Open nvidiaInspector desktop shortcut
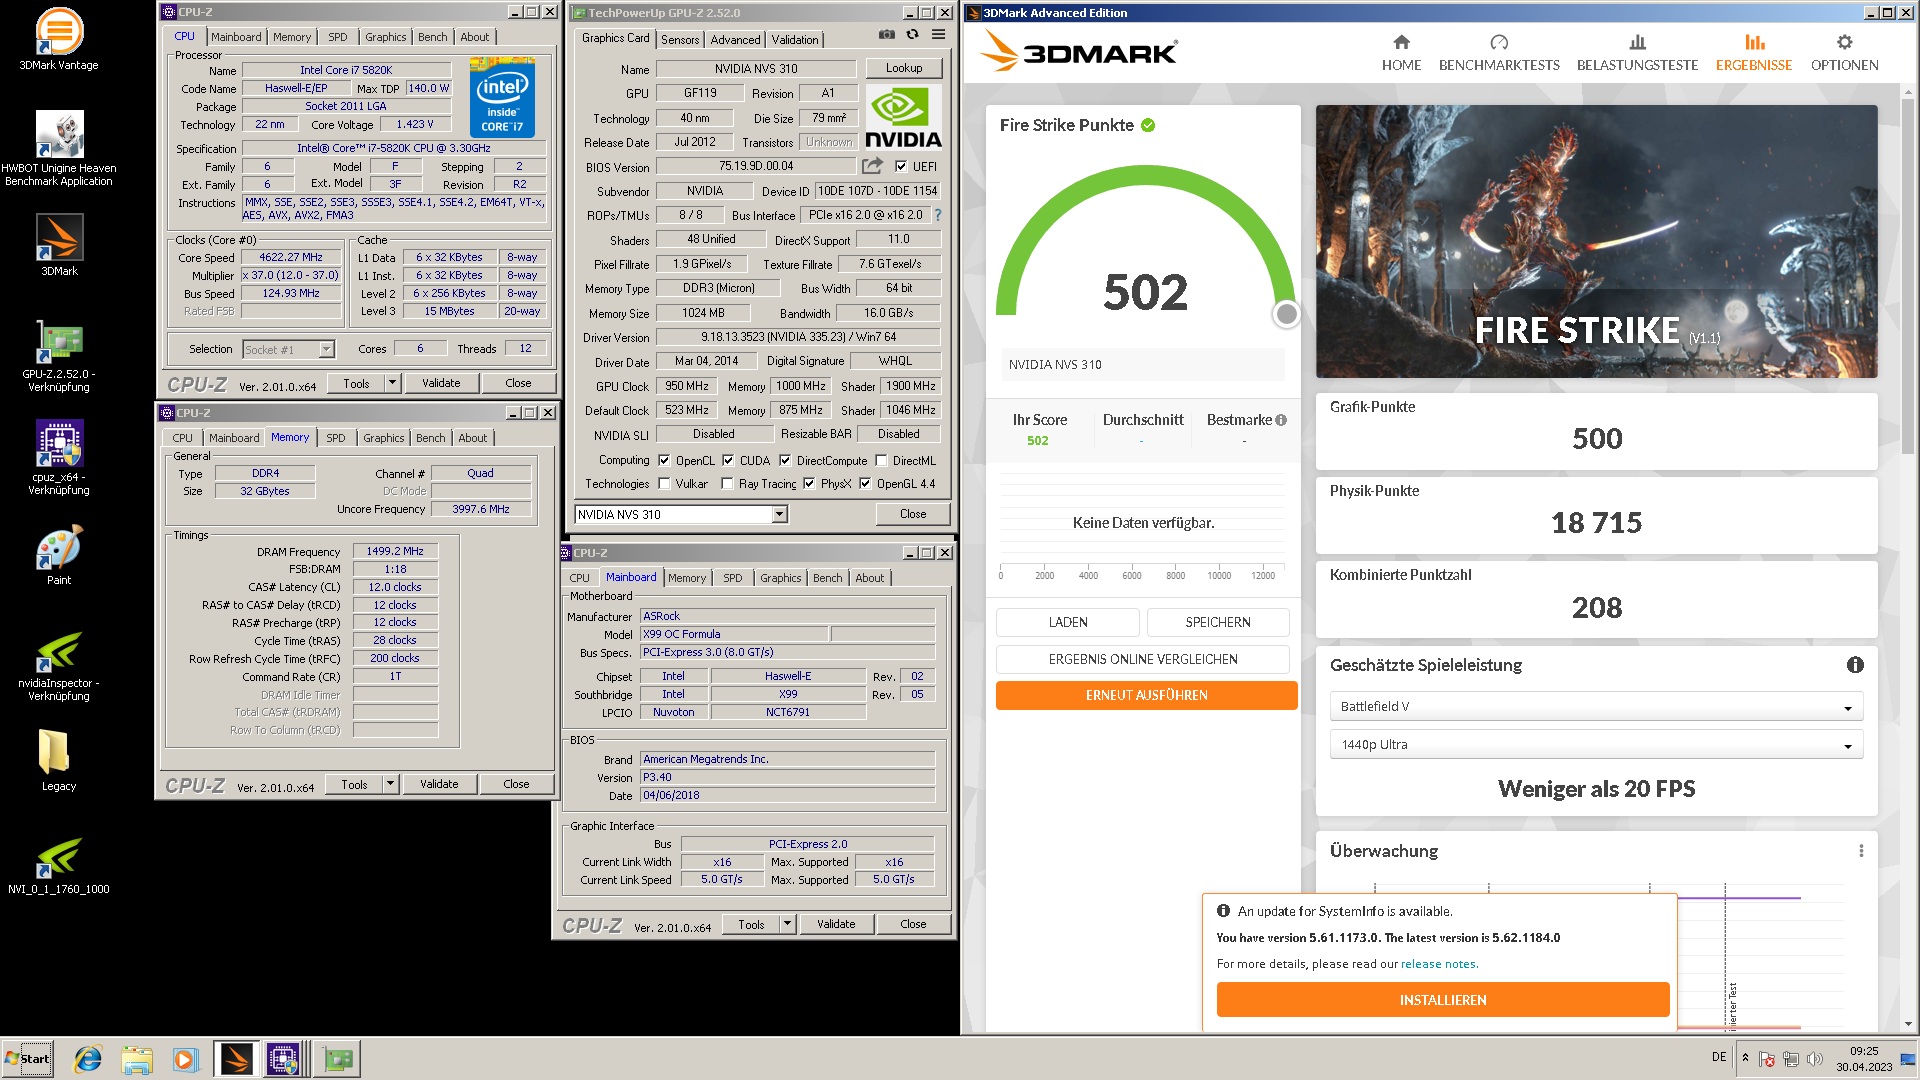Image resolution: width=1920 pixels, height=1080 pixels. coord(59,665)
